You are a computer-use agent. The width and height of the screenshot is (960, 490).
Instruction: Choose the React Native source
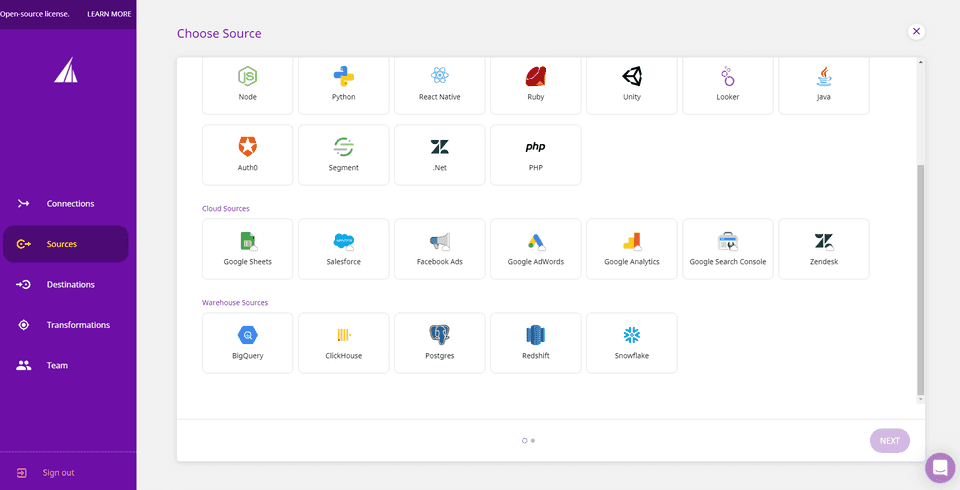point(440,85)
